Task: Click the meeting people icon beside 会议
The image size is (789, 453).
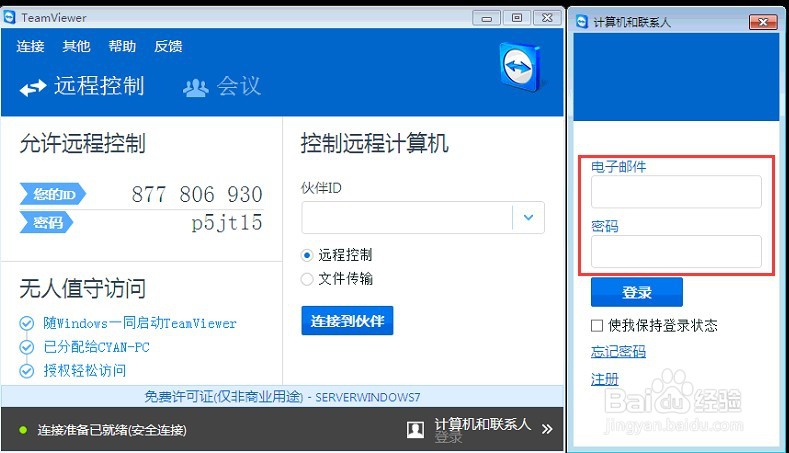Action: coord(195,88)
